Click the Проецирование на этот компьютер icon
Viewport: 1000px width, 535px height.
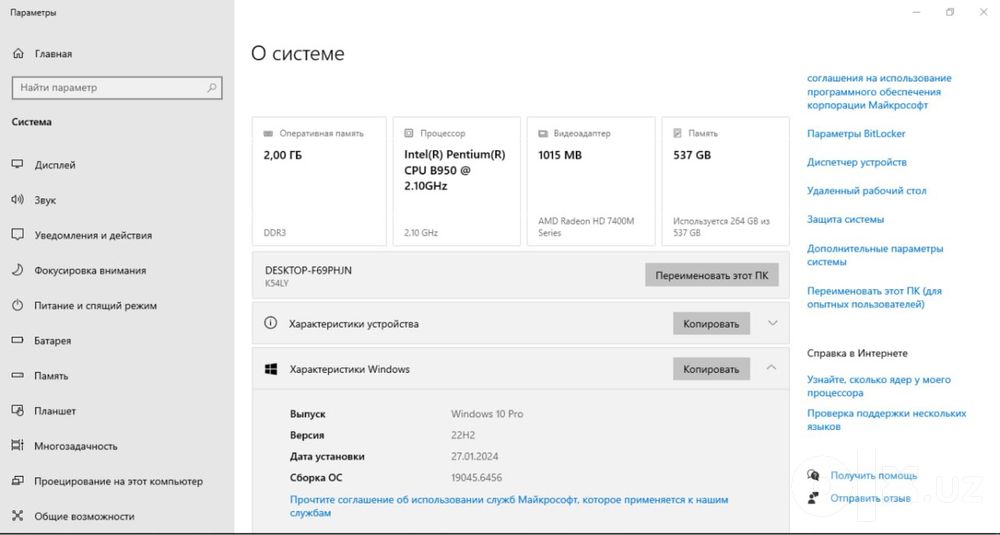coord(18,481)
